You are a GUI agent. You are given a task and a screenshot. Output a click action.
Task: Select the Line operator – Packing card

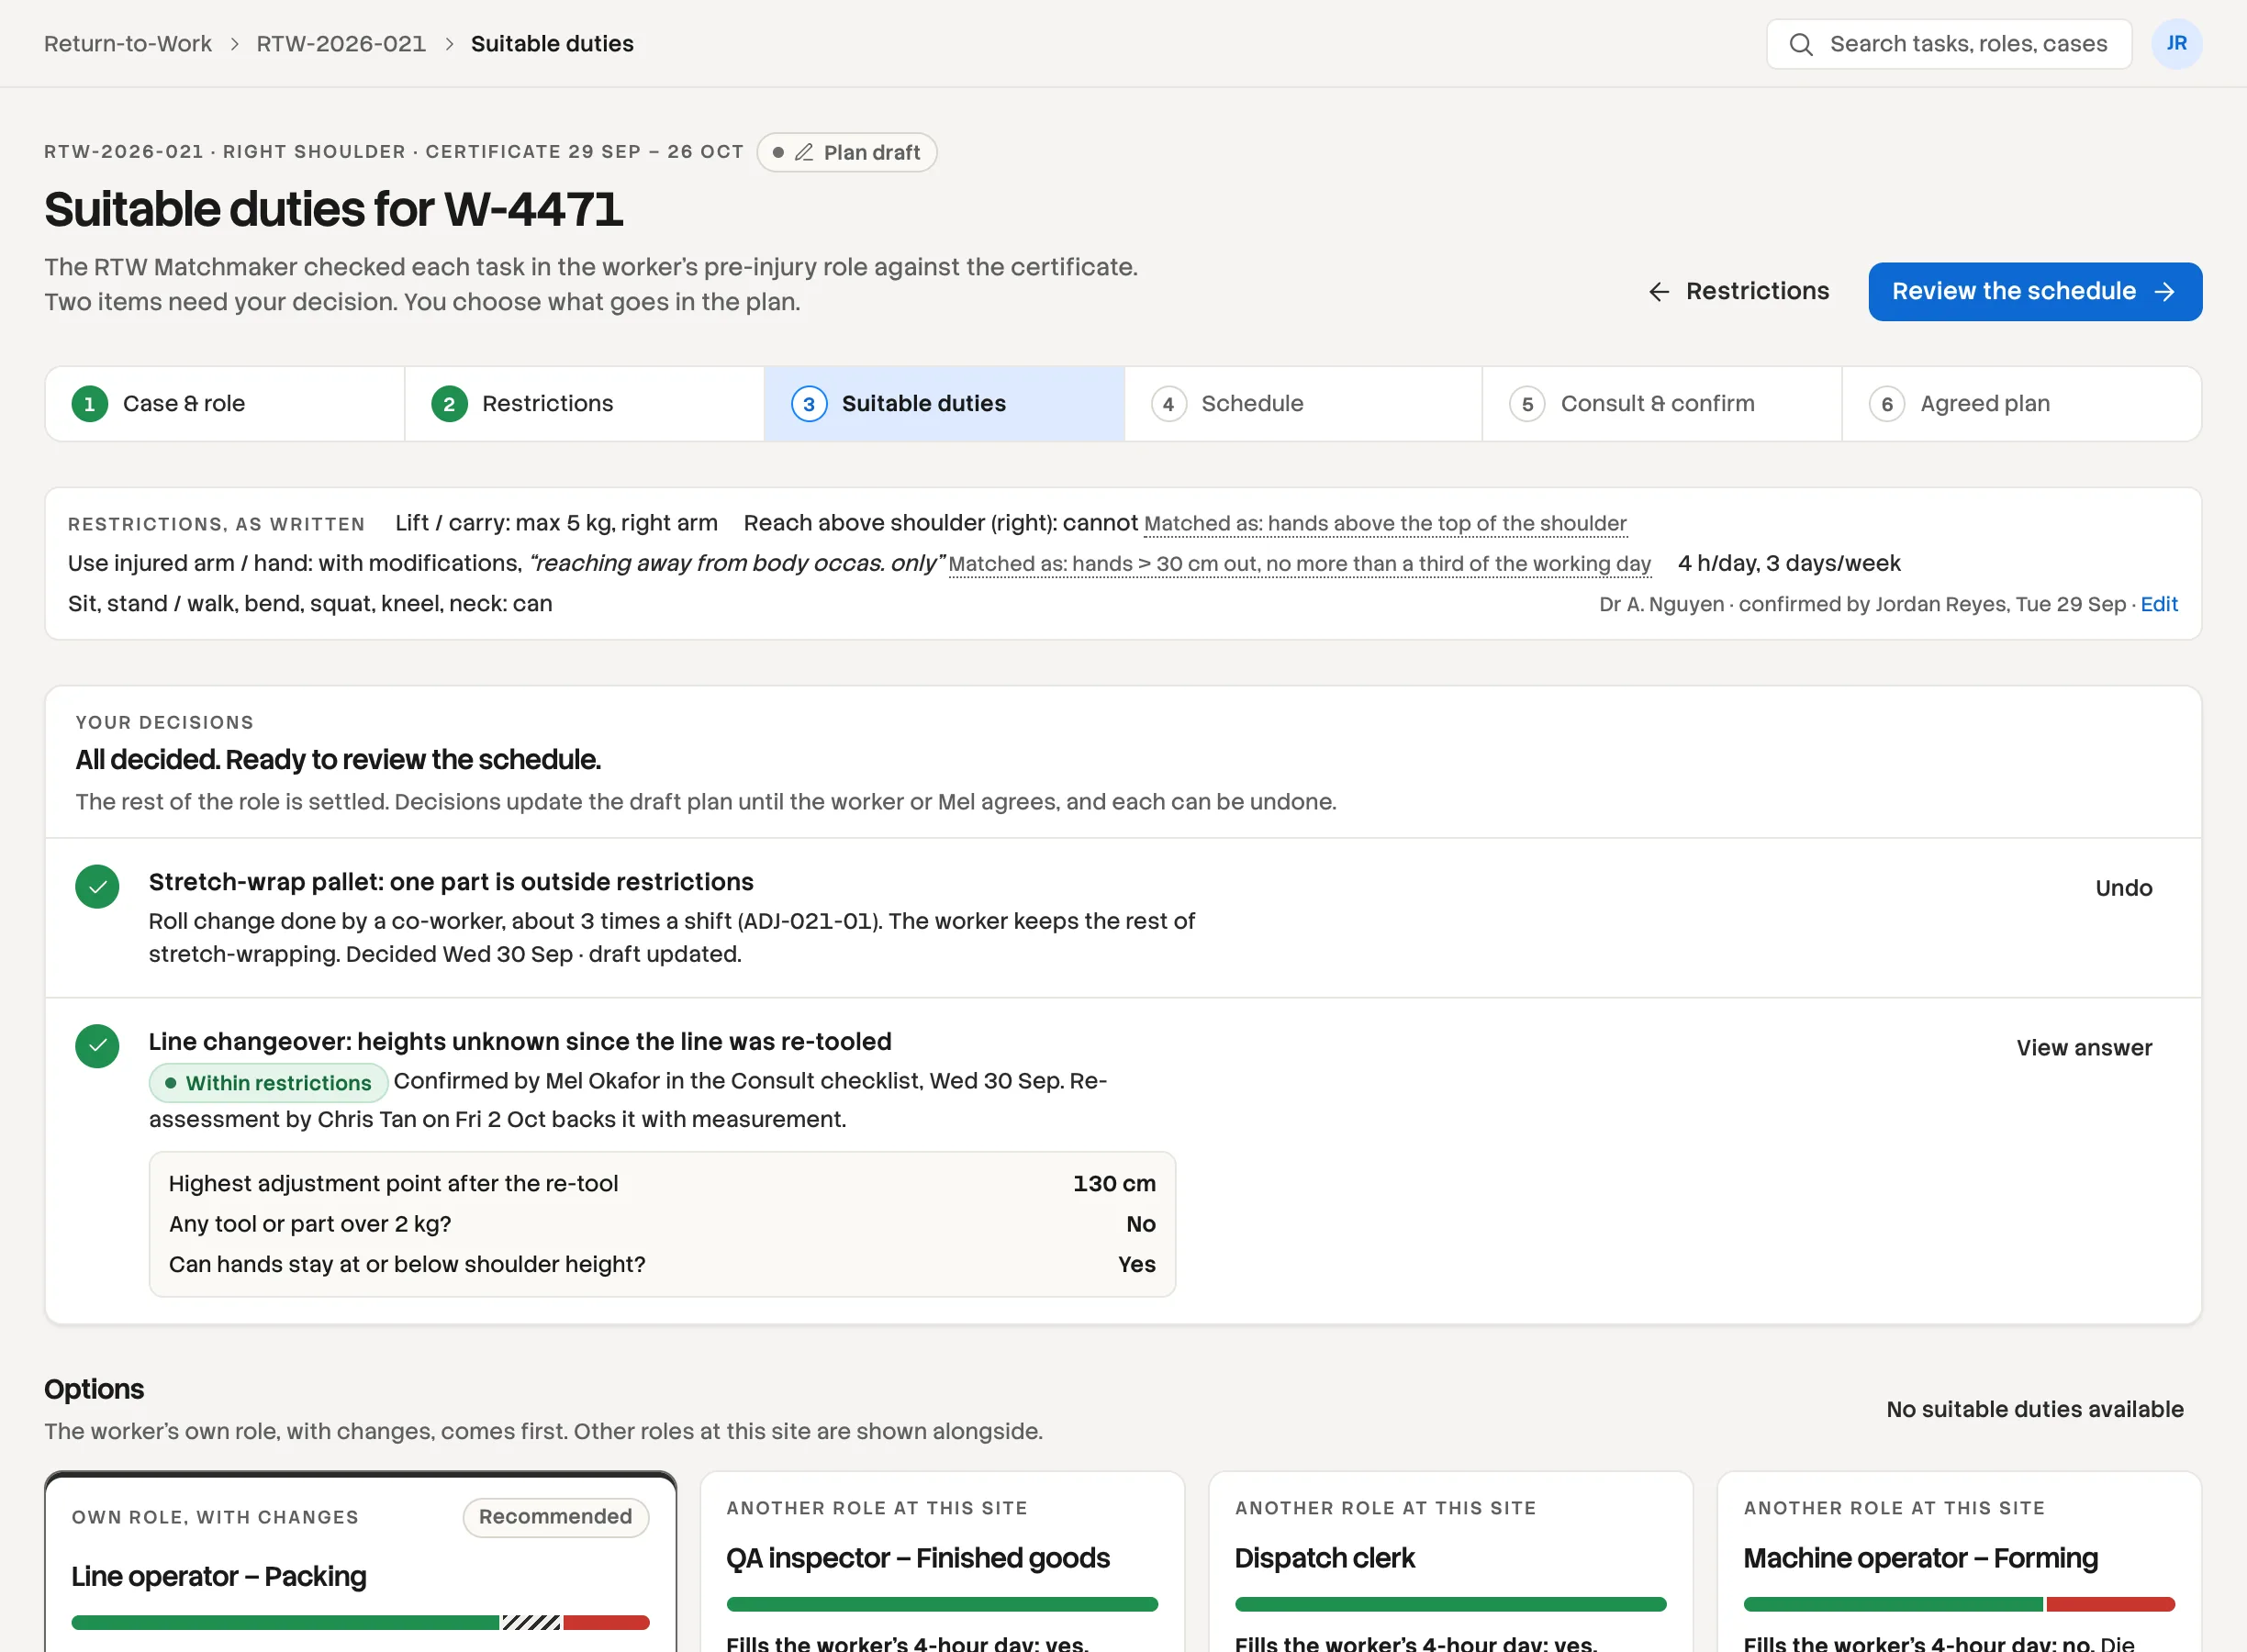[361, 1562]
